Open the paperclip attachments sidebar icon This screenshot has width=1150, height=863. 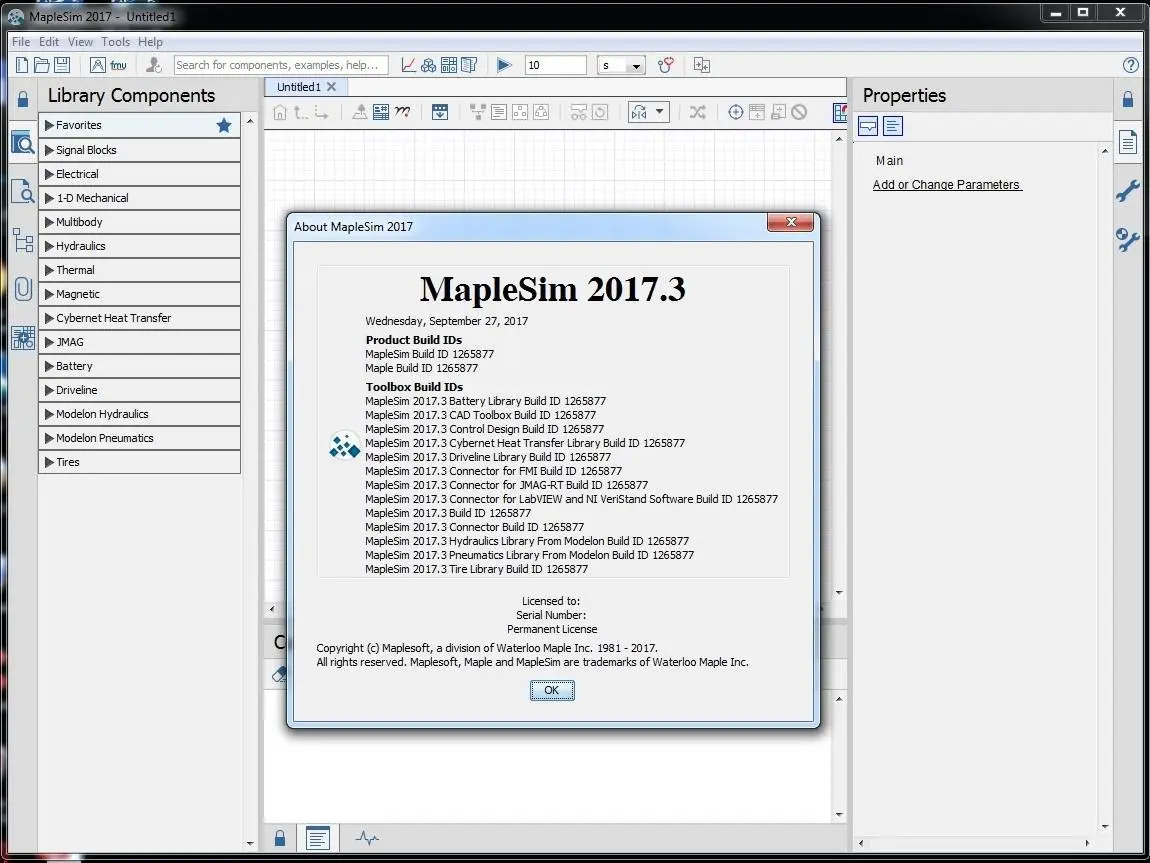click(x=23, y=288)
